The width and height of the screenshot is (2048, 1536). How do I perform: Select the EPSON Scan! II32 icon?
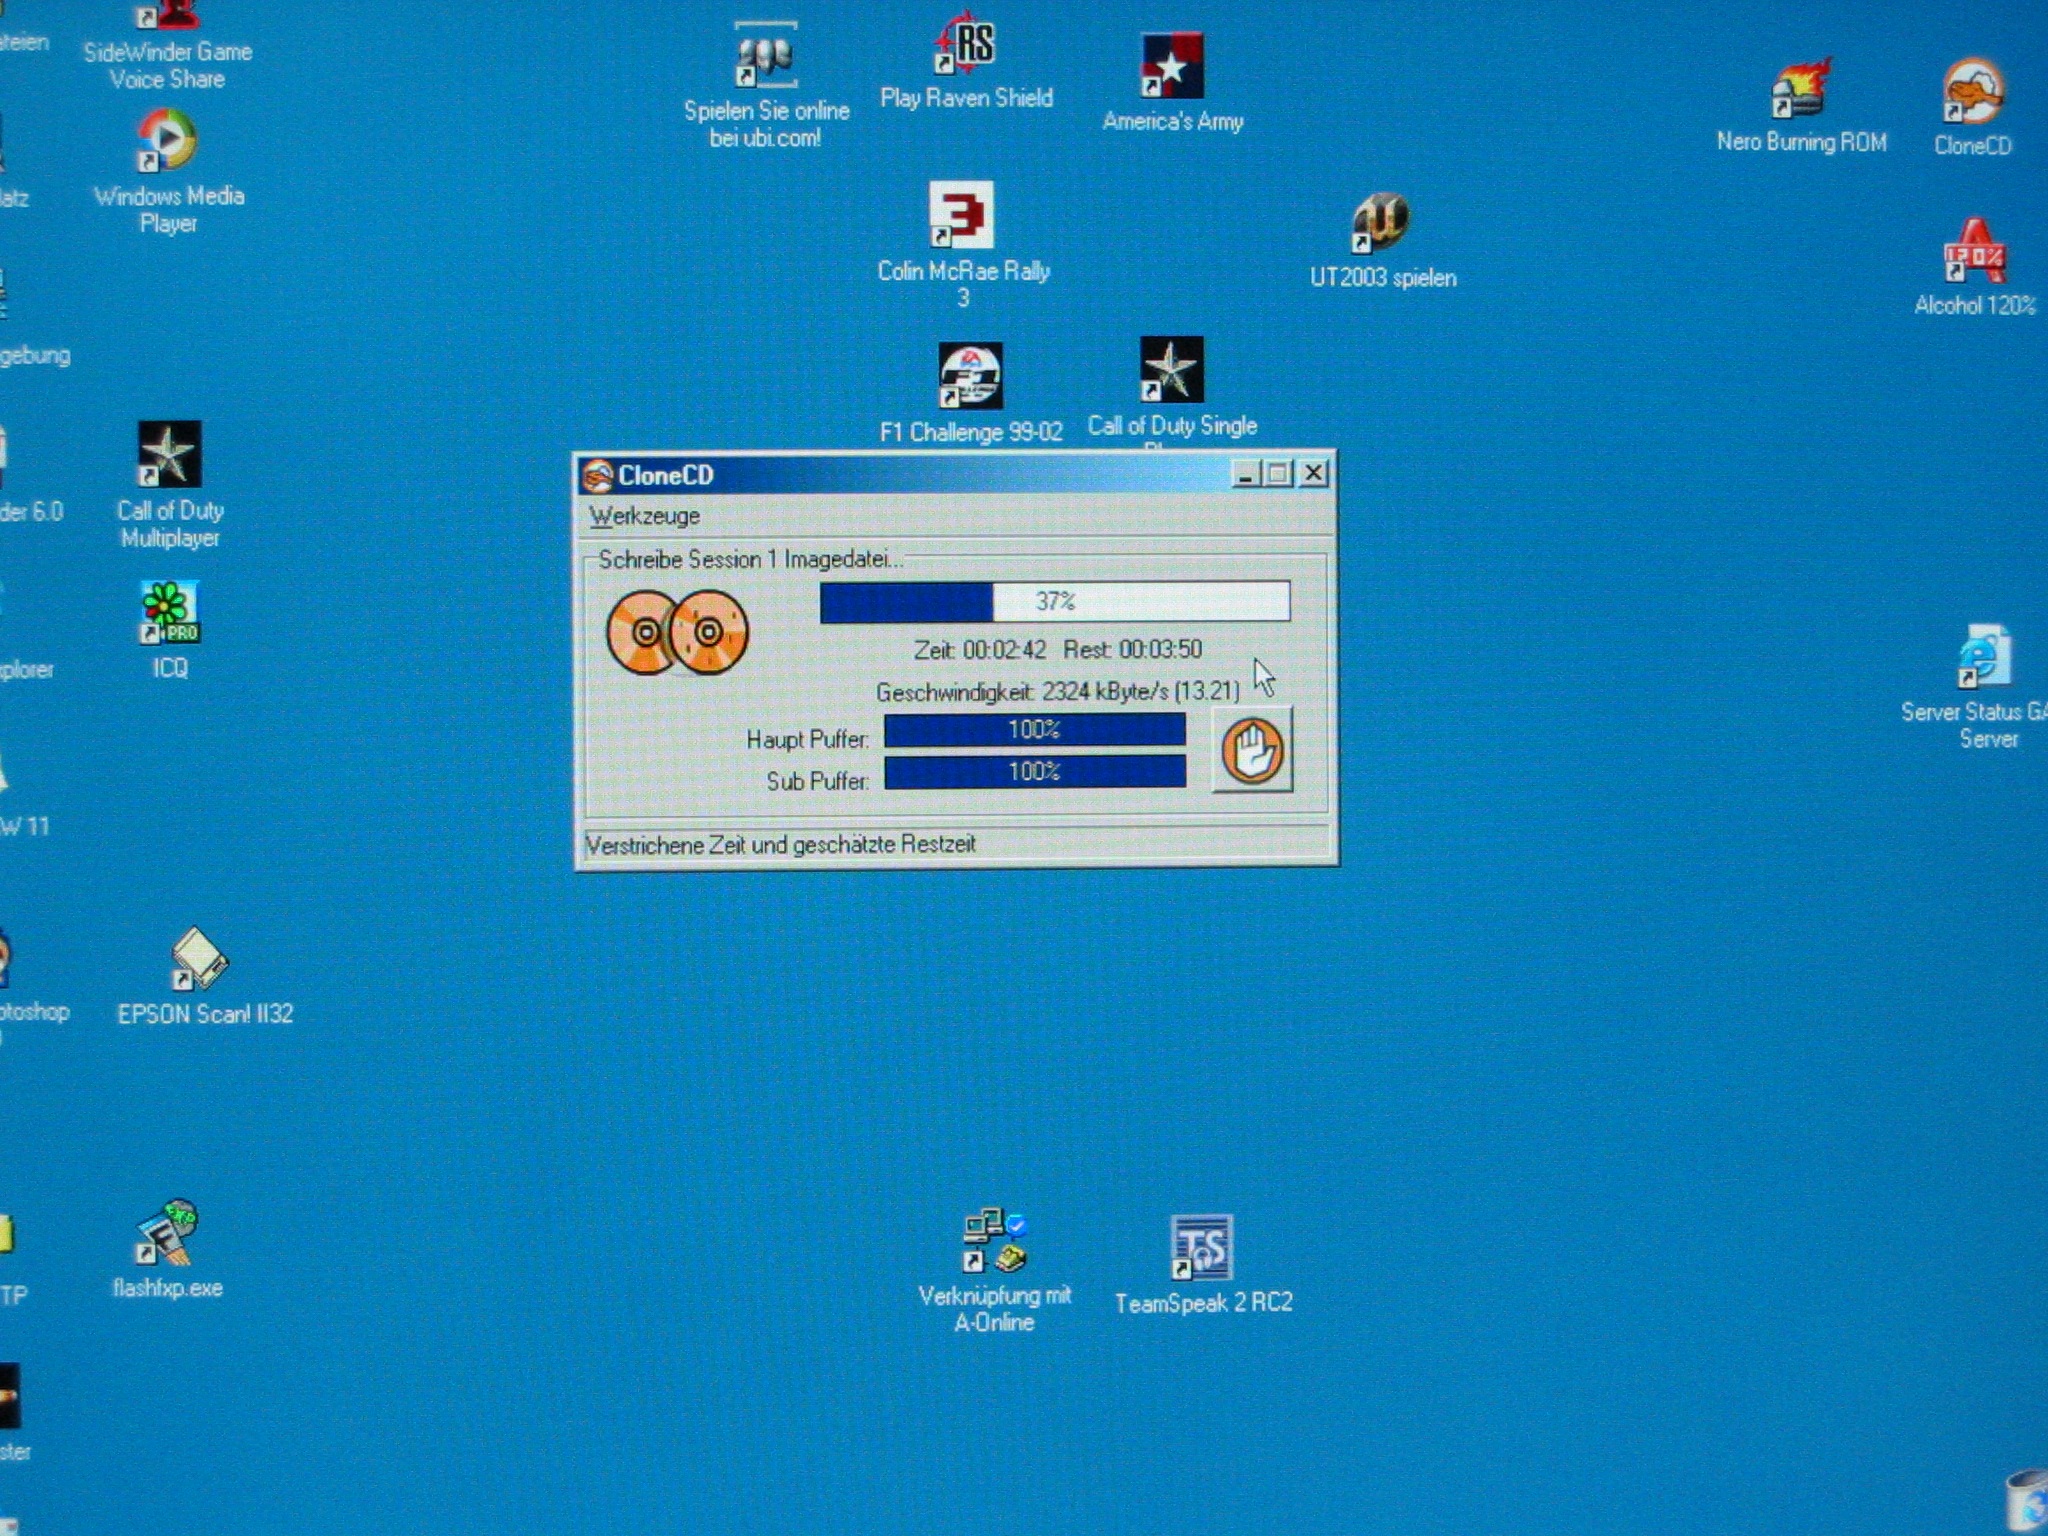click(x=199, y=959)
